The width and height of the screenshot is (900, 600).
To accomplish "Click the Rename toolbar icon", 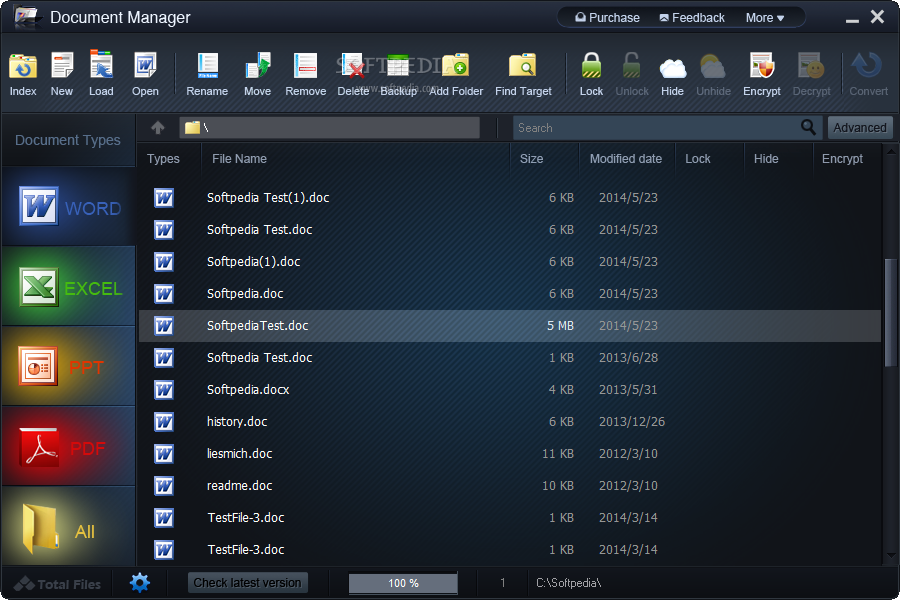I will pyautogui.click(x=207, y=65).
